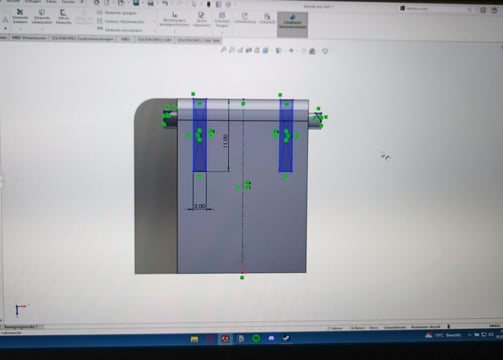Expand the Elemente übernehmen dropdown arrow
The width and height of the screenshot is (503, 360).
coord(42,29)
